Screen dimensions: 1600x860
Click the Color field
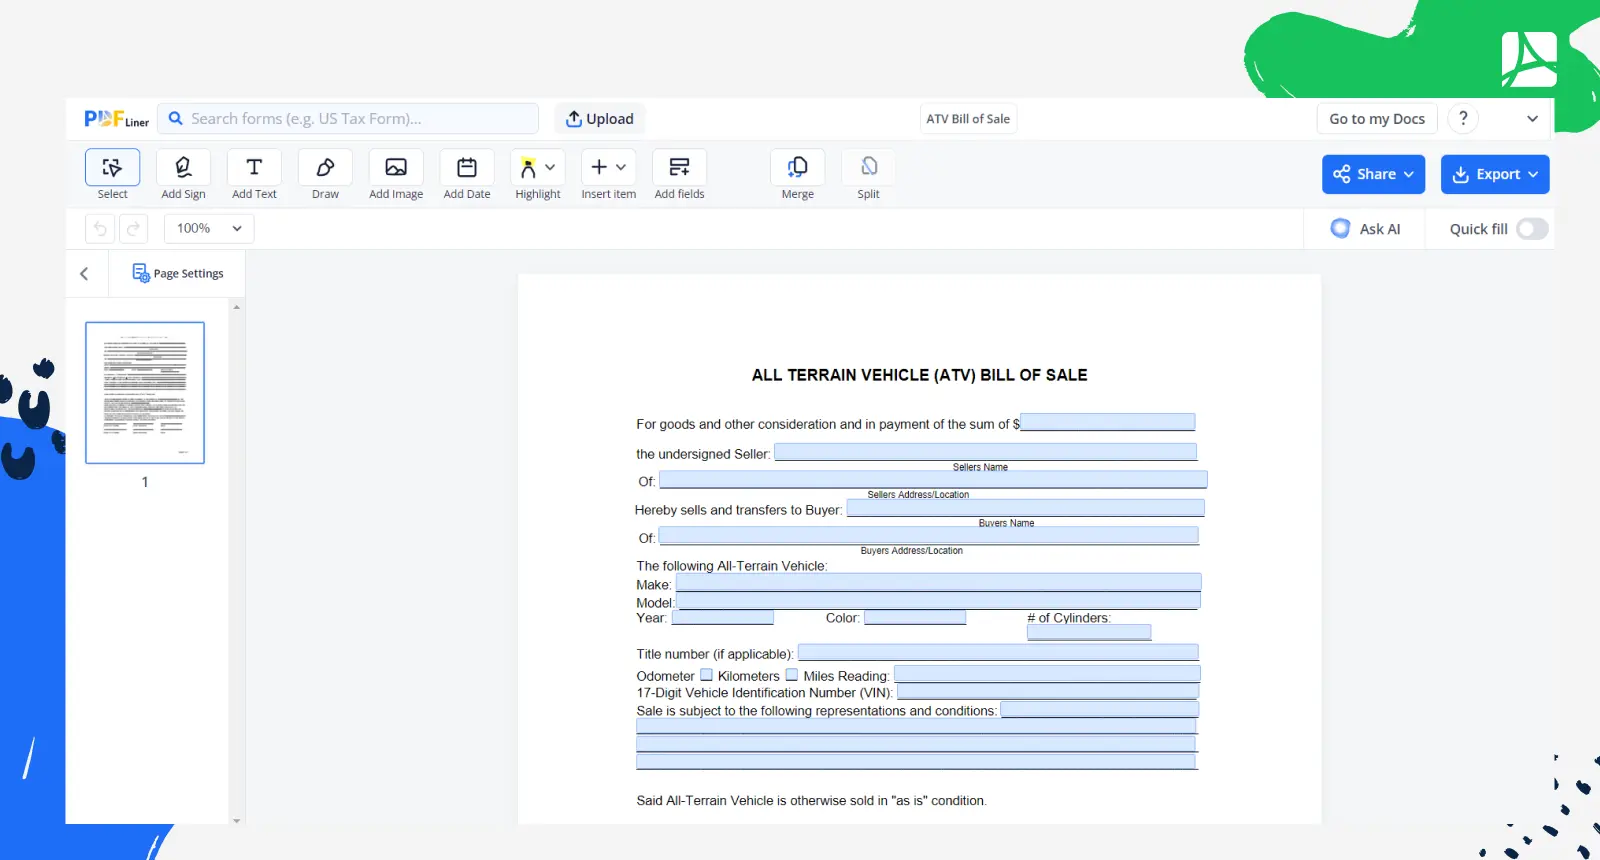tap(915, 618)
